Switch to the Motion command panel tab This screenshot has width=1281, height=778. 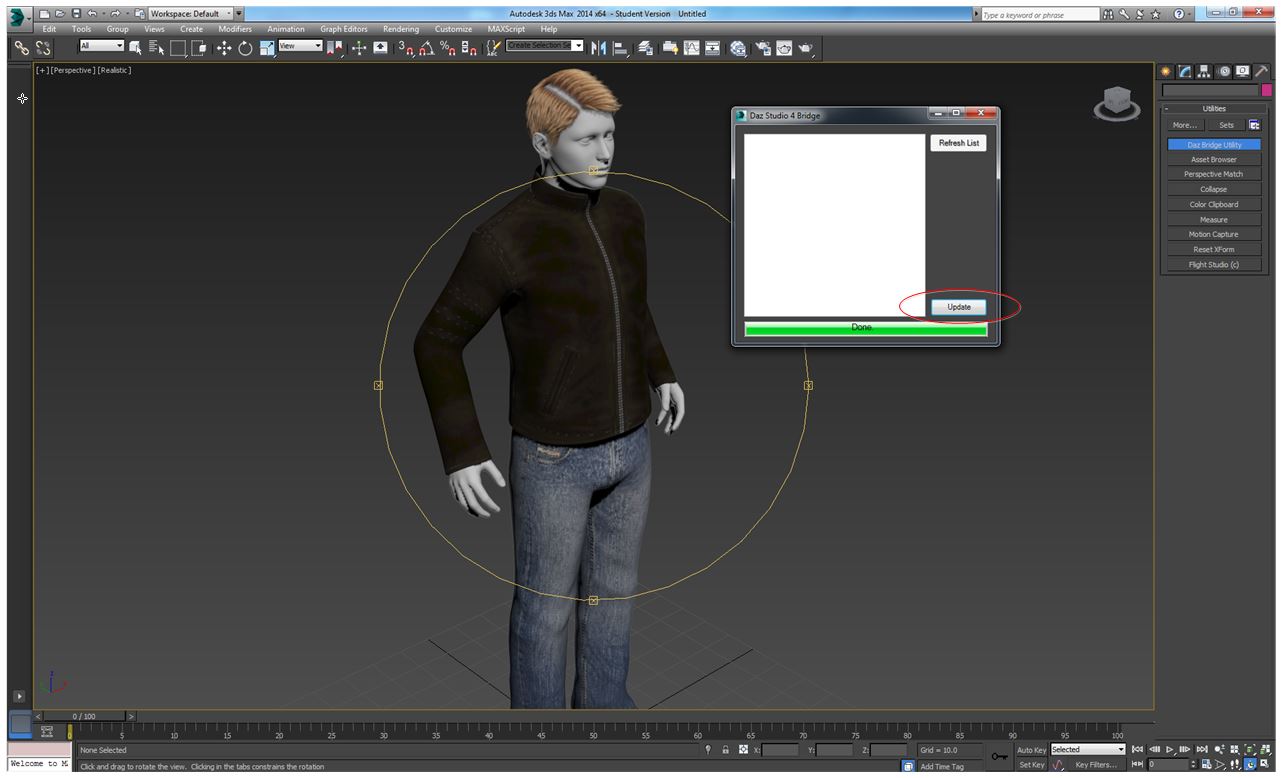(1224, 71)
